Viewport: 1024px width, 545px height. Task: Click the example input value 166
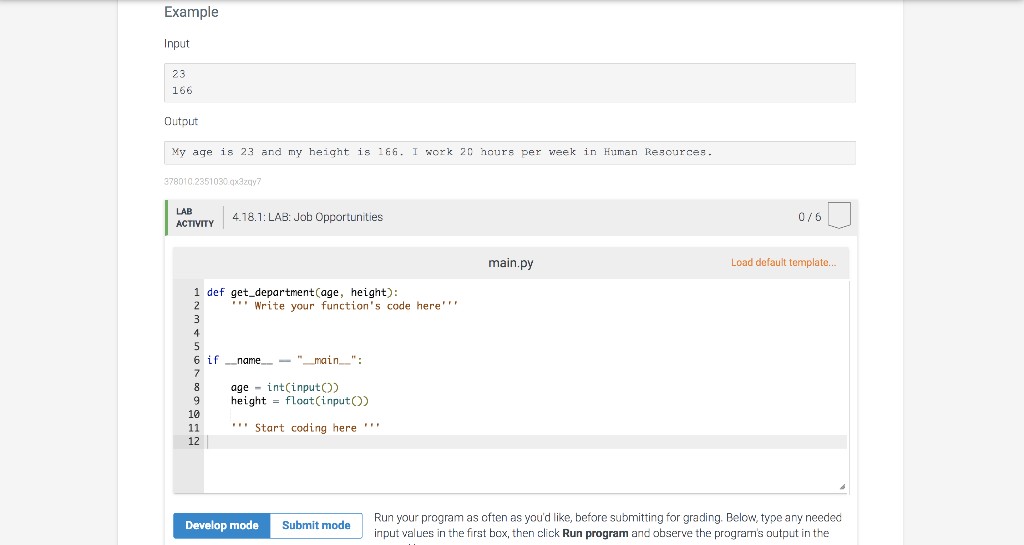182,91
